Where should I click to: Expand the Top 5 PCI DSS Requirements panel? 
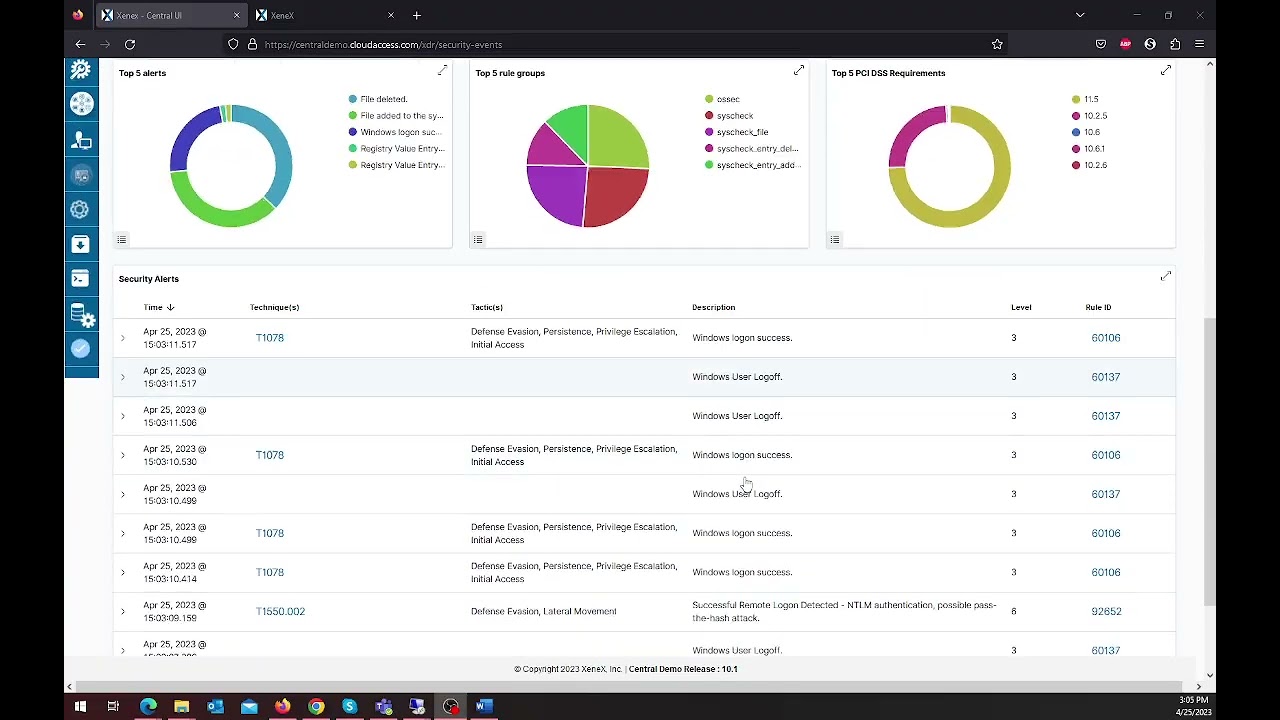pos(1166,71)
